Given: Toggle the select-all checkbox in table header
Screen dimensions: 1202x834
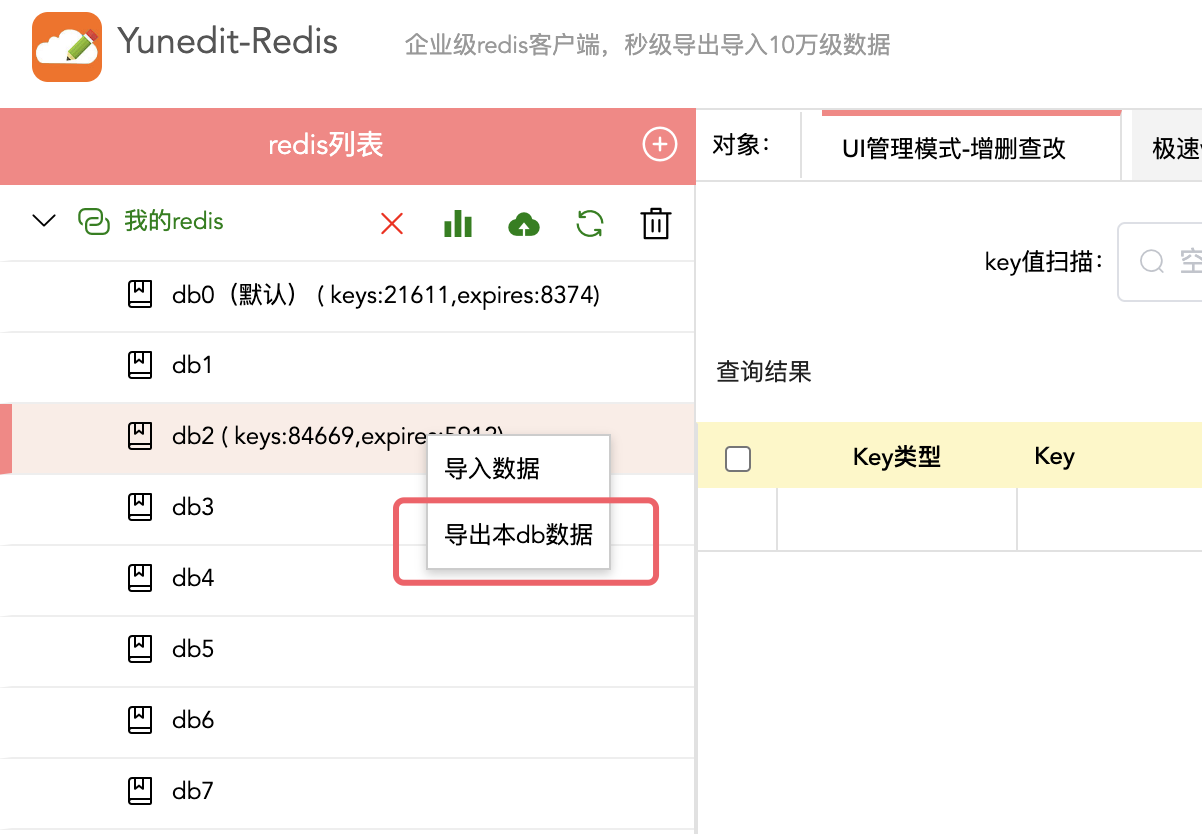Looking at the screenshot, I should 738,459.
